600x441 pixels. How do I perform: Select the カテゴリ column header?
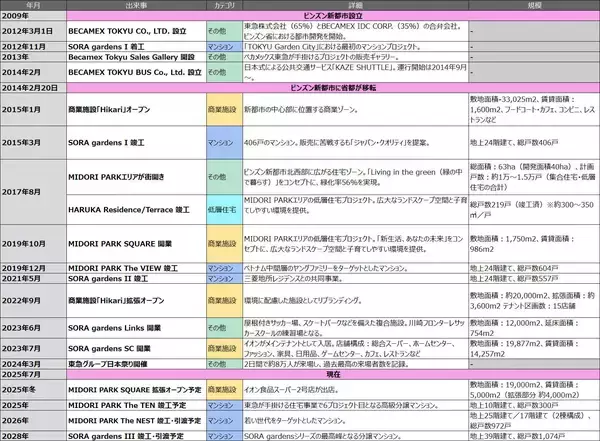pos(223,5)
